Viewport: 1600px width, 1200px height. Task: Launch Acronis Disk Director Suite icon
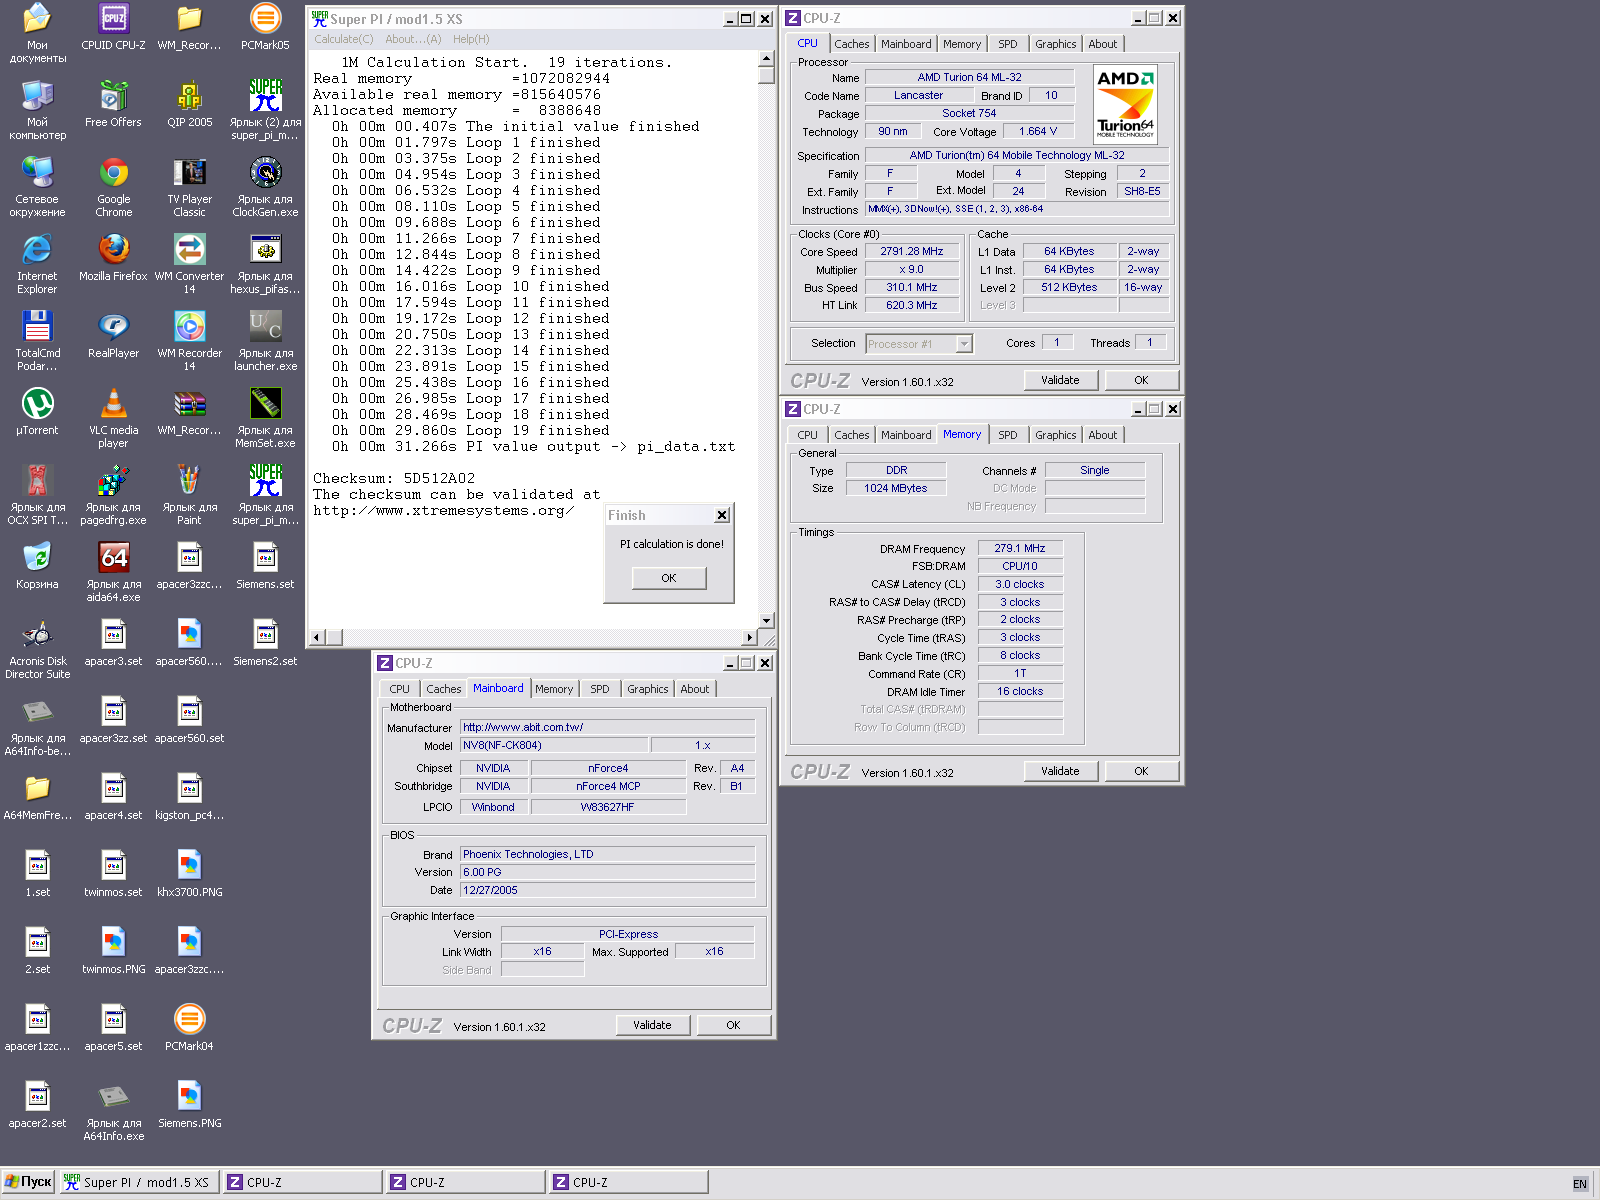[37, 649]
